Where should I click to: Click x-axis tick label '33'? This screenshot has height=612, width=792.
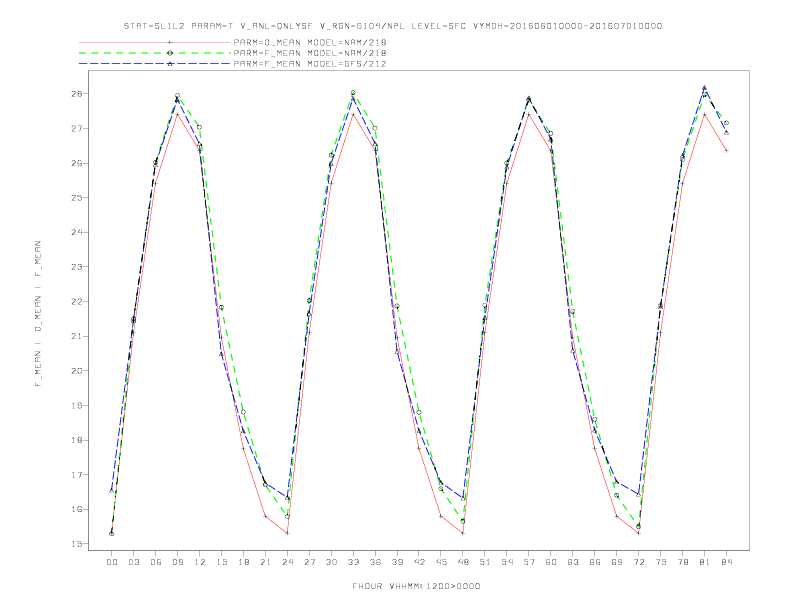tap(353, 562)
